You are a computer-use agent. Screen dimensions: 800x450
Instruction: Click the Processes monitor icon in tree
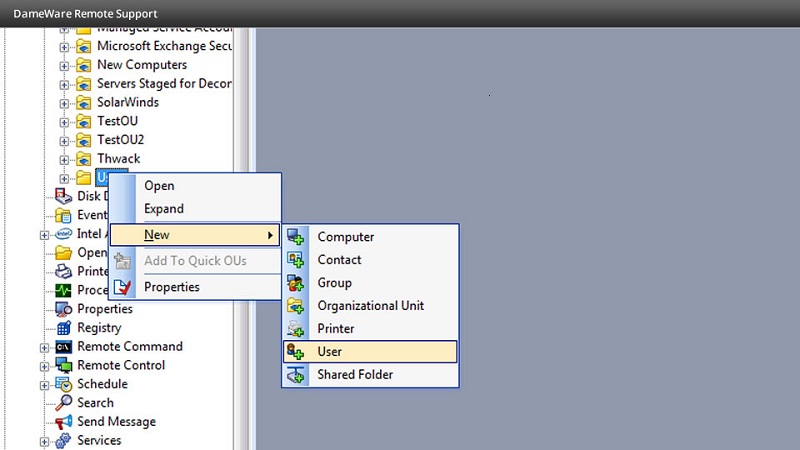[x=64, y=290]
